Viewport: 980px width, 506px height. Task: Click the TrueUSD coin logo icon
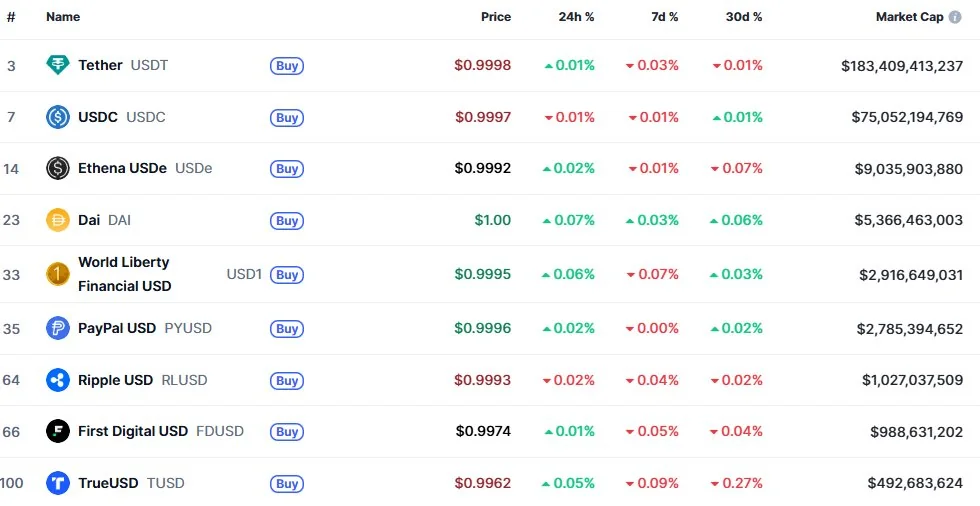click(x=58, y=483)
